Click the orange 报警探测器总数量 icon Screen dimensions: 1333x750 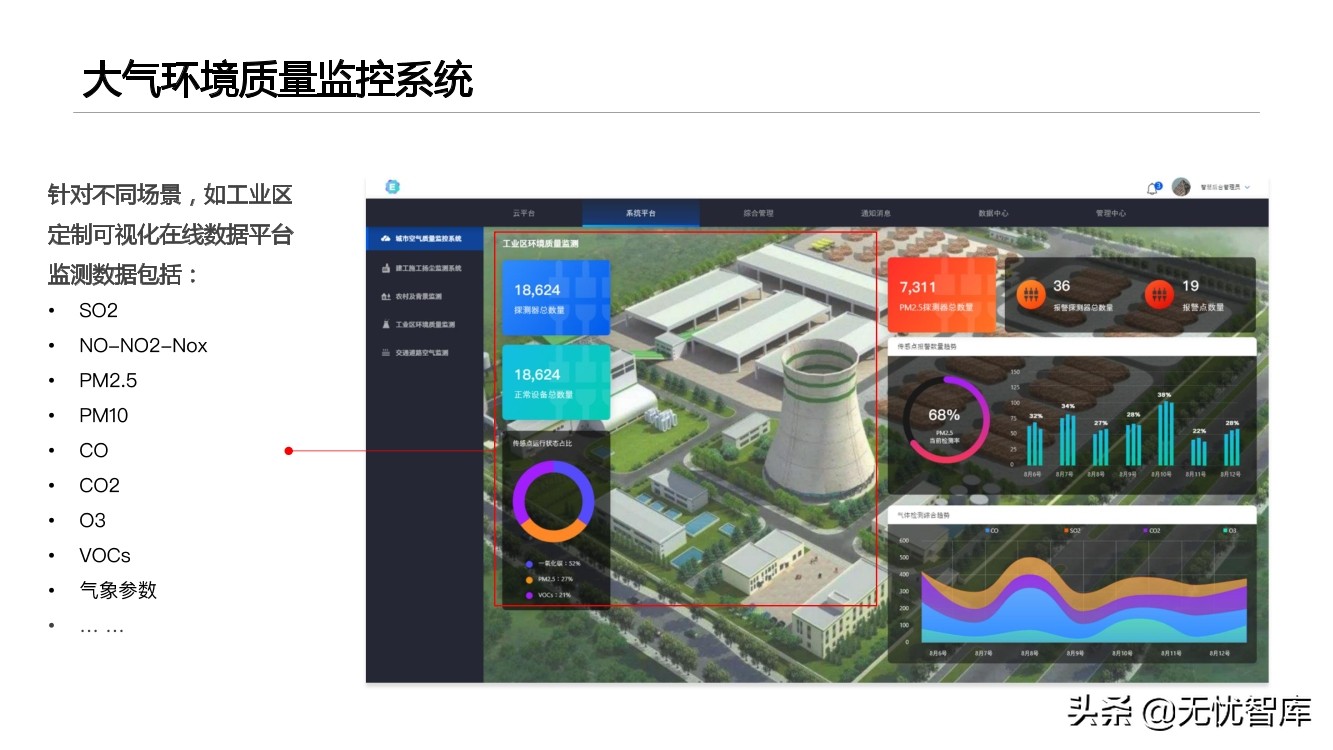click(x=1029, y=294)
